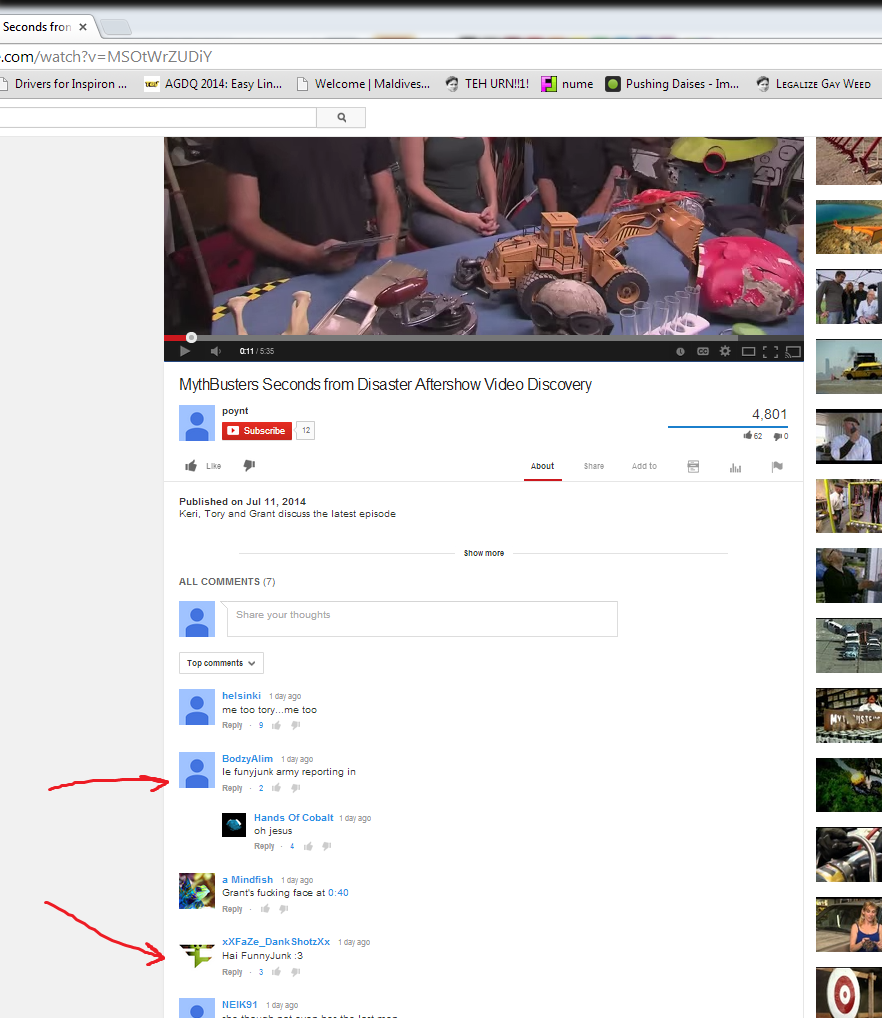Open the video statistics bar-chart icon
The width and height of the screenshot is (882, 1018).
point(735,467)
